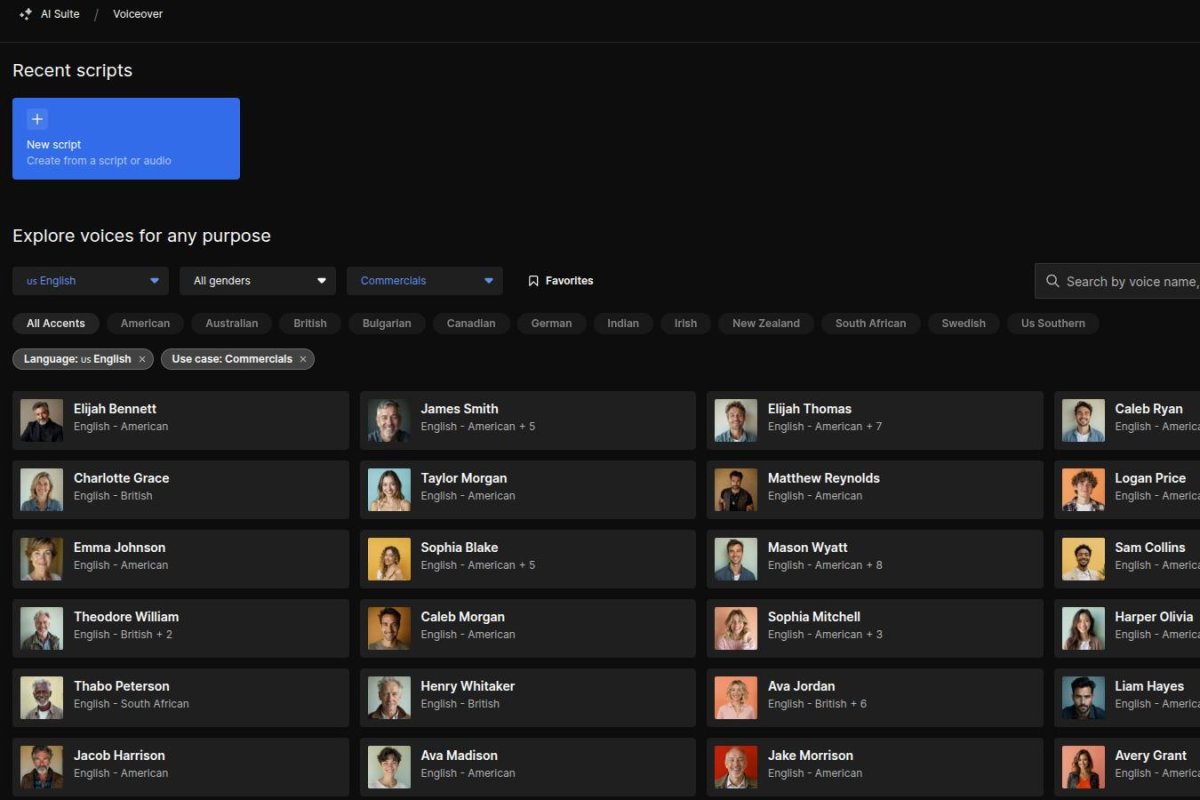Screen dimensions: 1200x800
Task: Choose the Jake Morrison voice card
Action: click(874, 767)
